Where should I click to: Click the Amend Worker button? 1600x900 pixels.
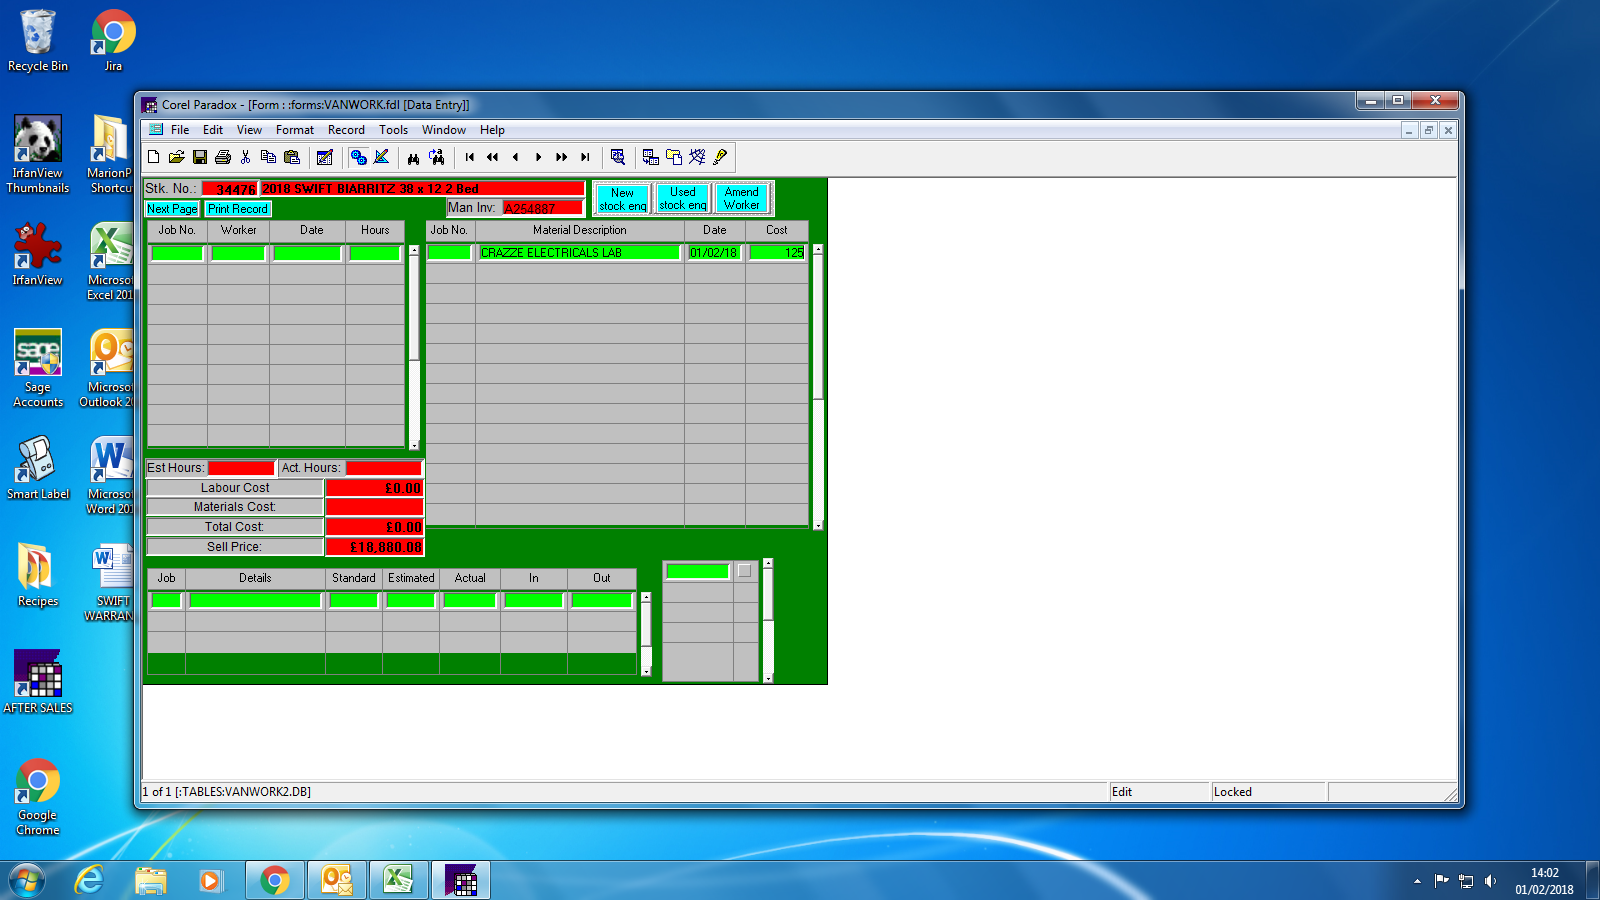click(x=742, y=199)
